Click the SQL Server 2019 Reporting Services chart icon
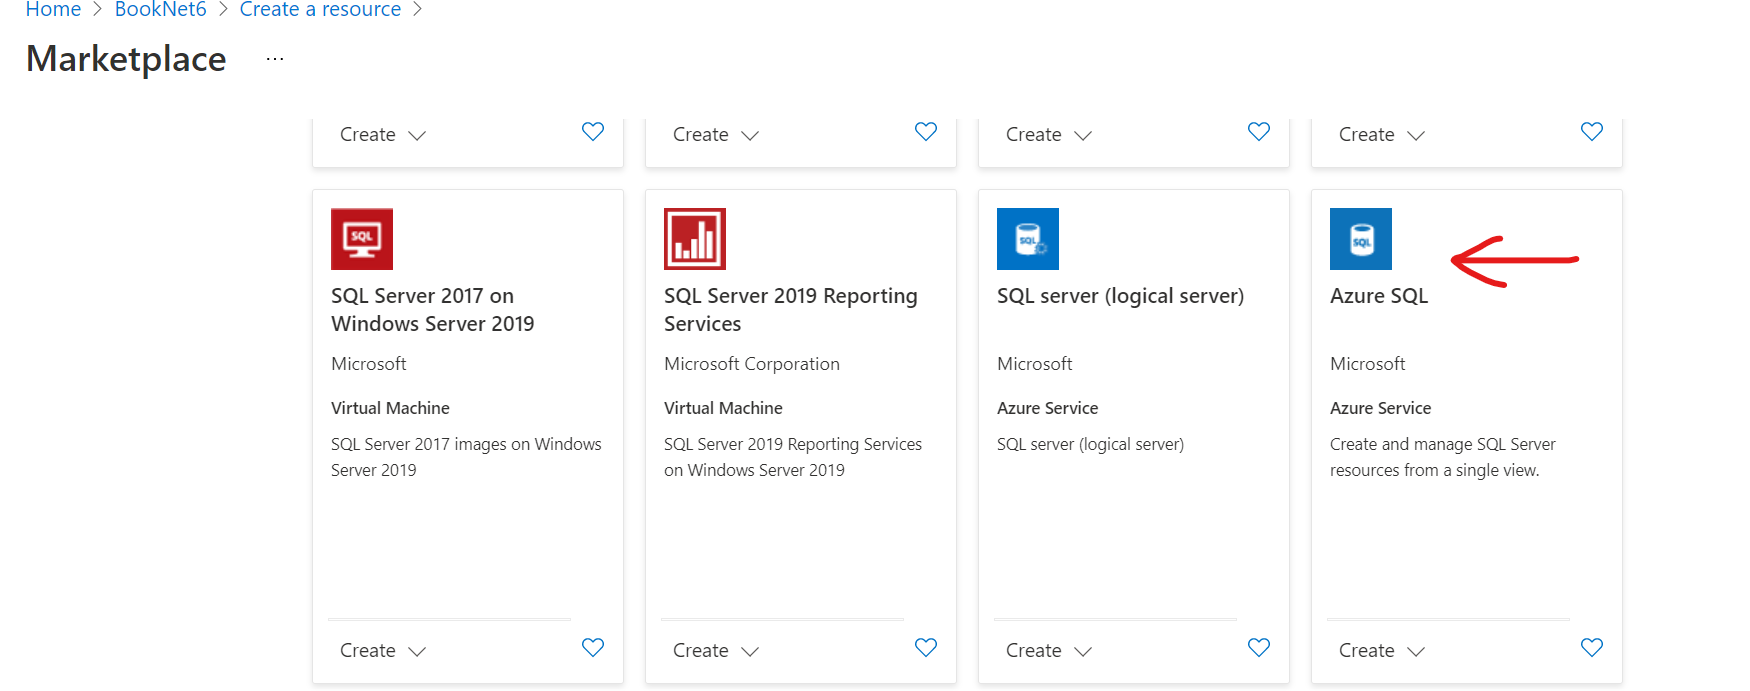 (695, 239)
